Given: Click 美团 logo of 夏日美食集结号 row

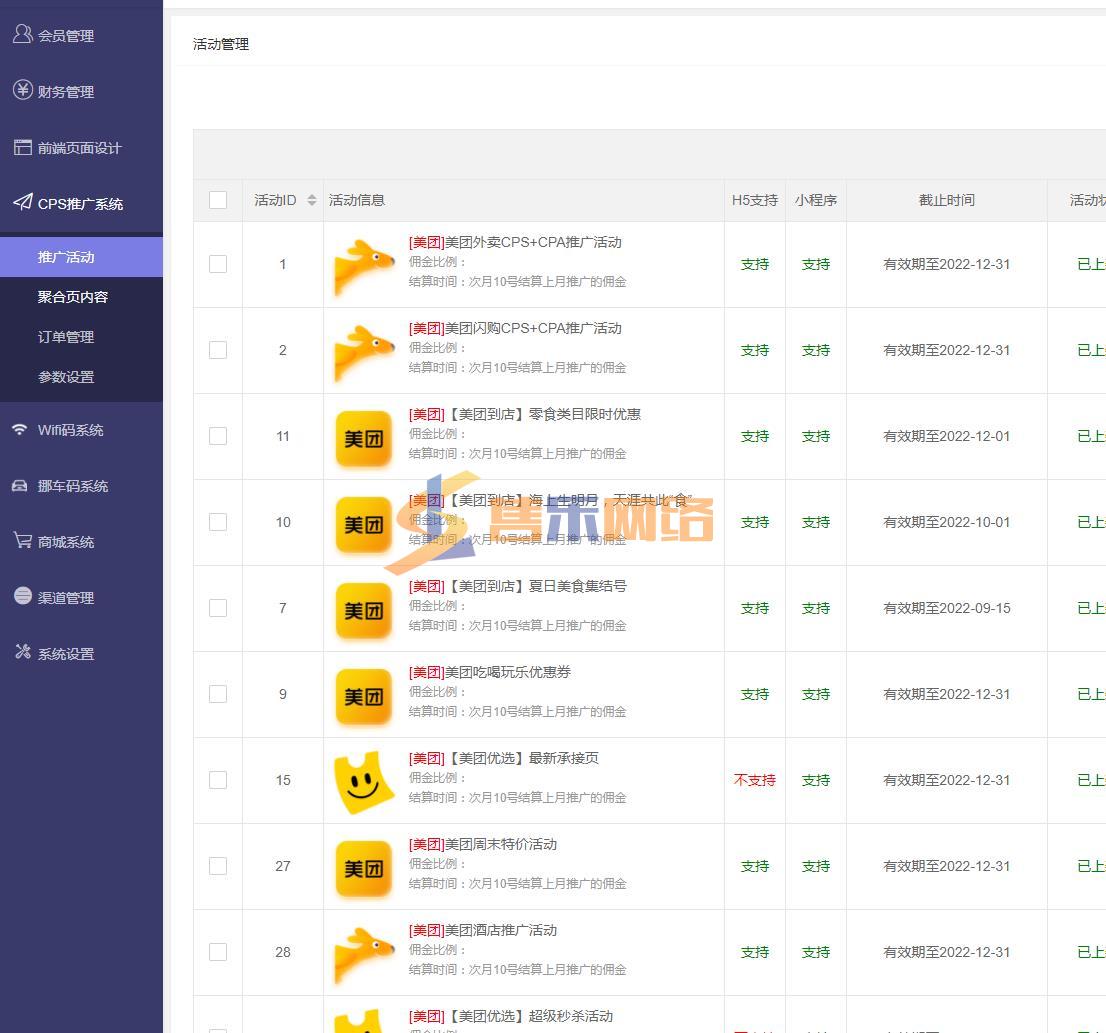Looking at the screenshot, I should [x=363, y=611].
